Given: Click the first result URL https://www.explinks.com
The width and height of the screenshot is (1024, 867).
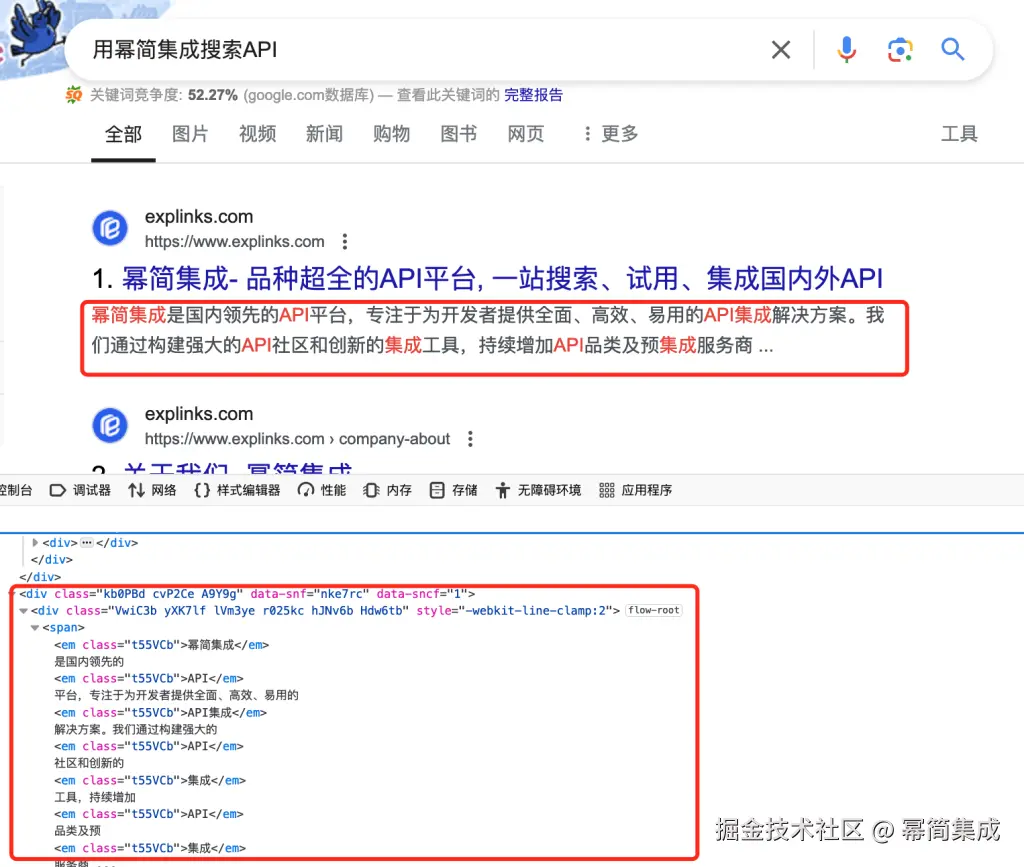Looking at the screenshot, I should [x=234, y=242].
